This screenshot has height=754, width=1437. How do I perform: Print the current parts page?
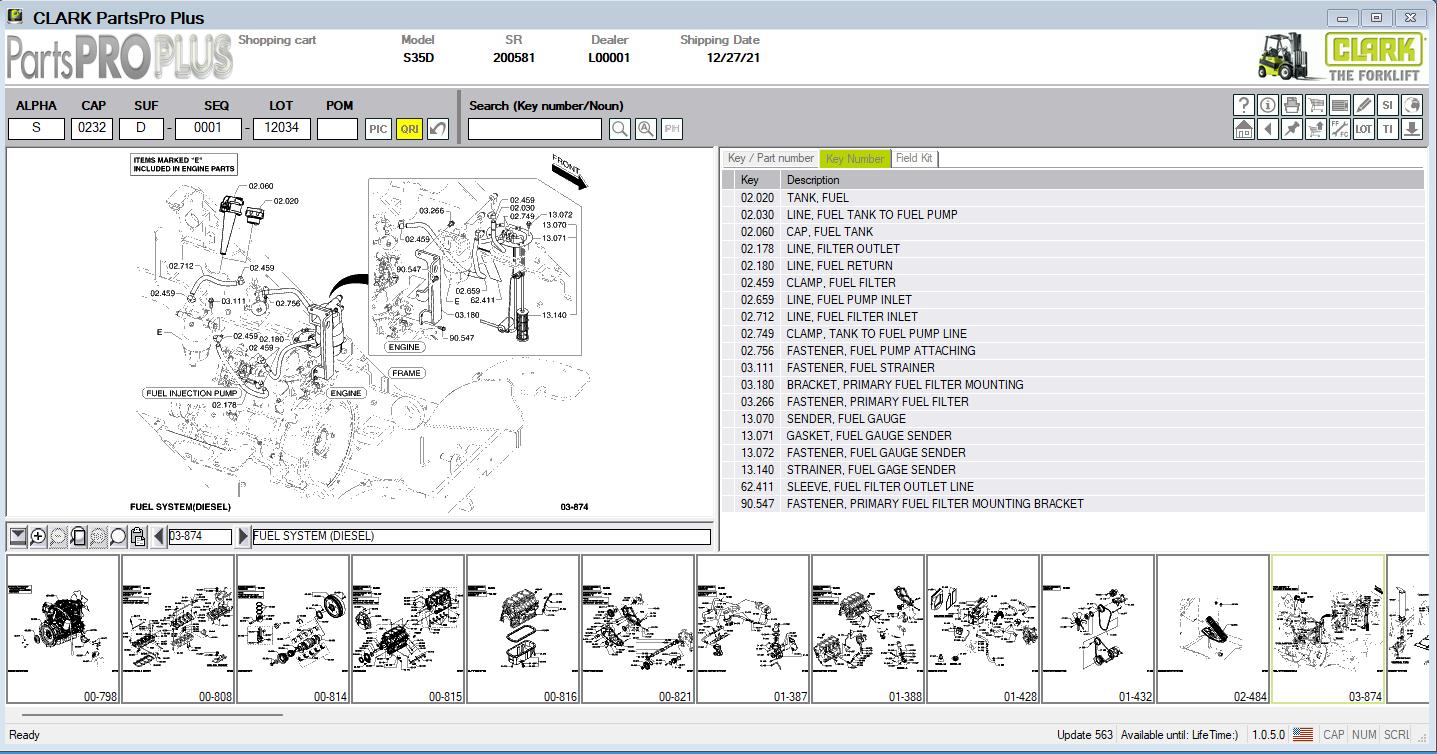point(1291,105)
